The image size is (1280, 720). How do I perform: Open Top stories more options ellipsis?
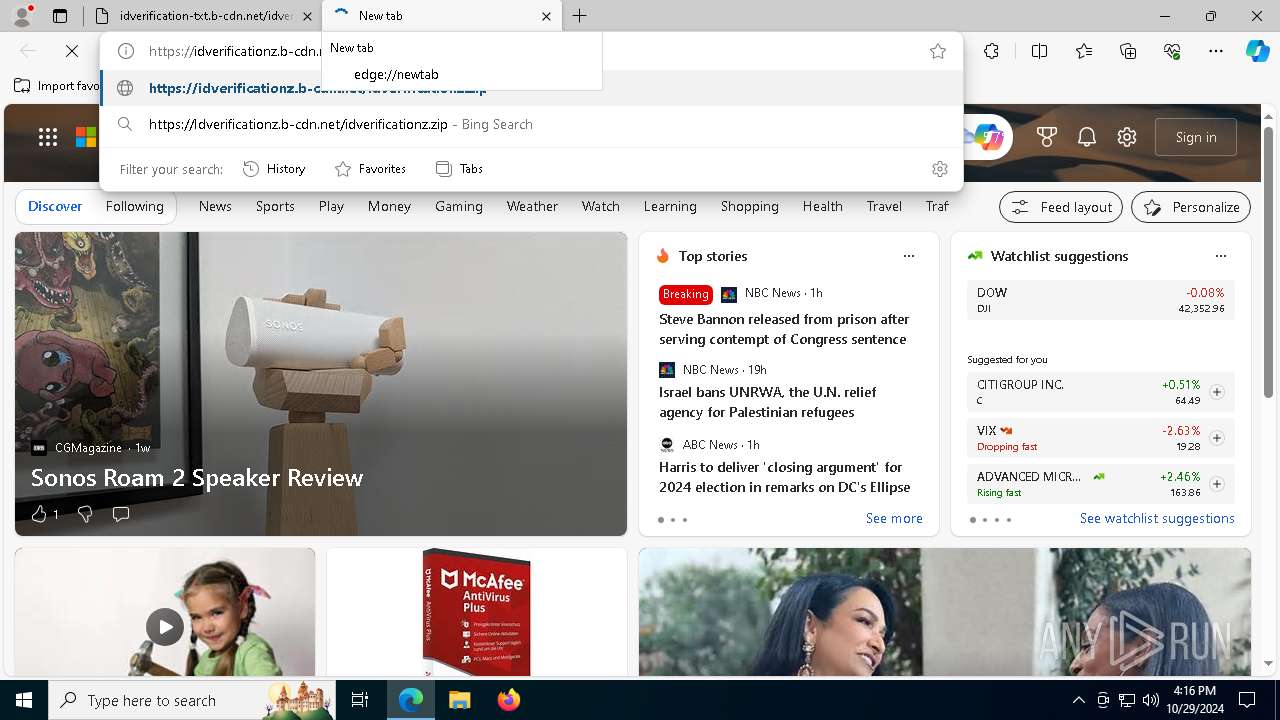[x=909, y=256]
